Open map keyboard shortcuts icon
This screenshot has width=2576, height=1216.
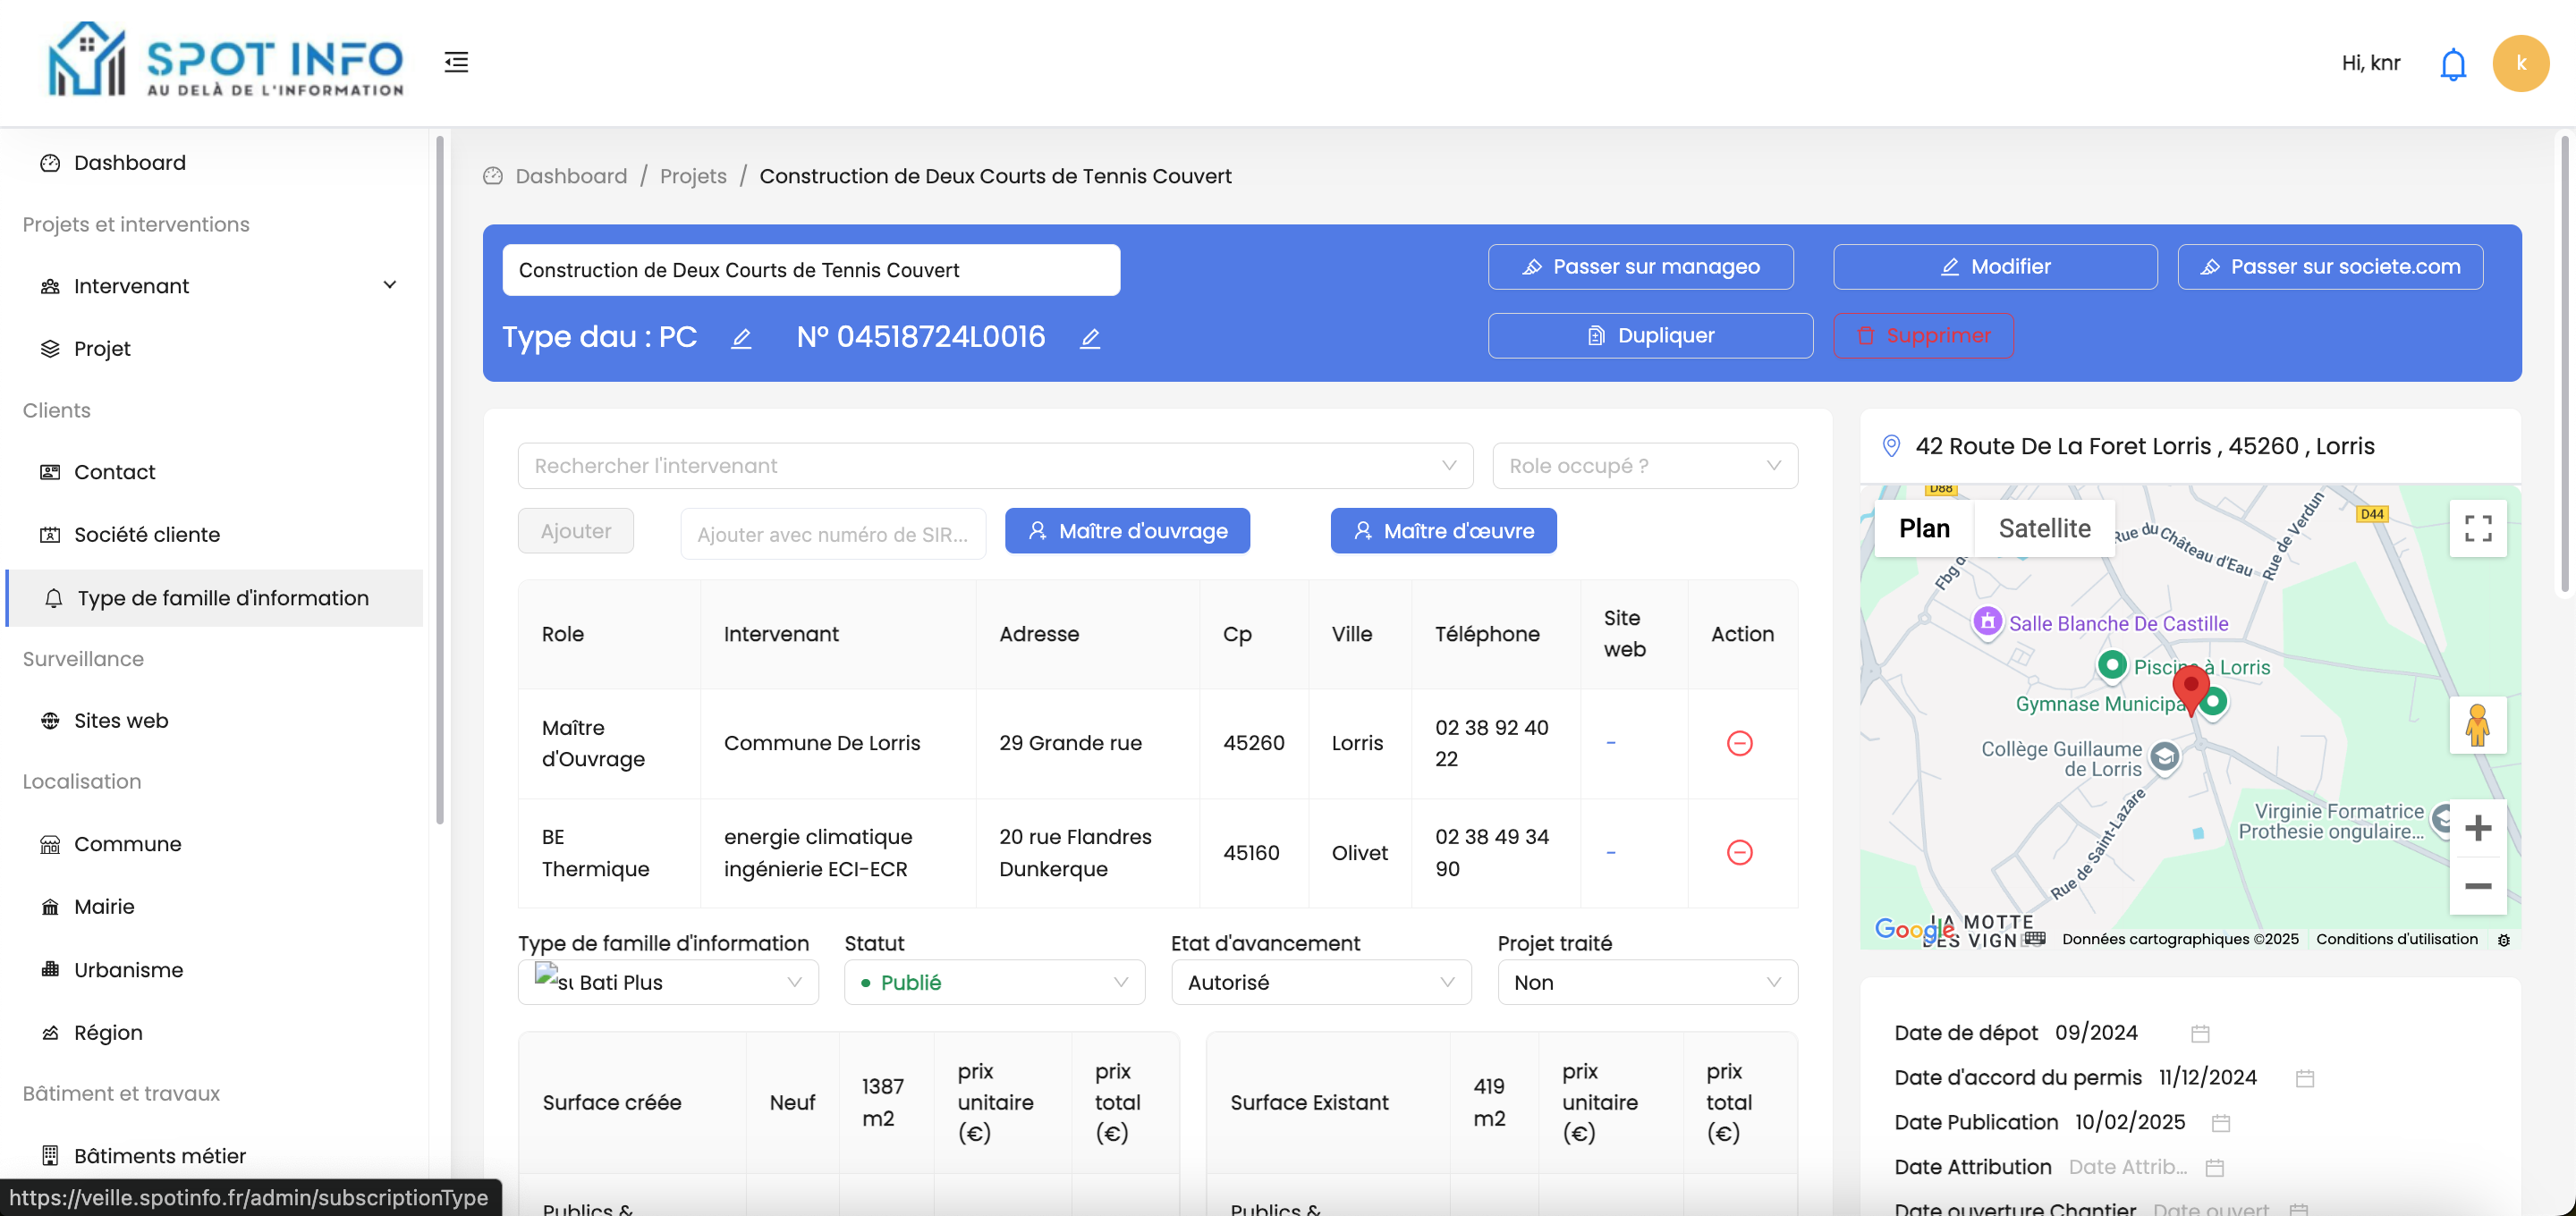pos(2035,938)
